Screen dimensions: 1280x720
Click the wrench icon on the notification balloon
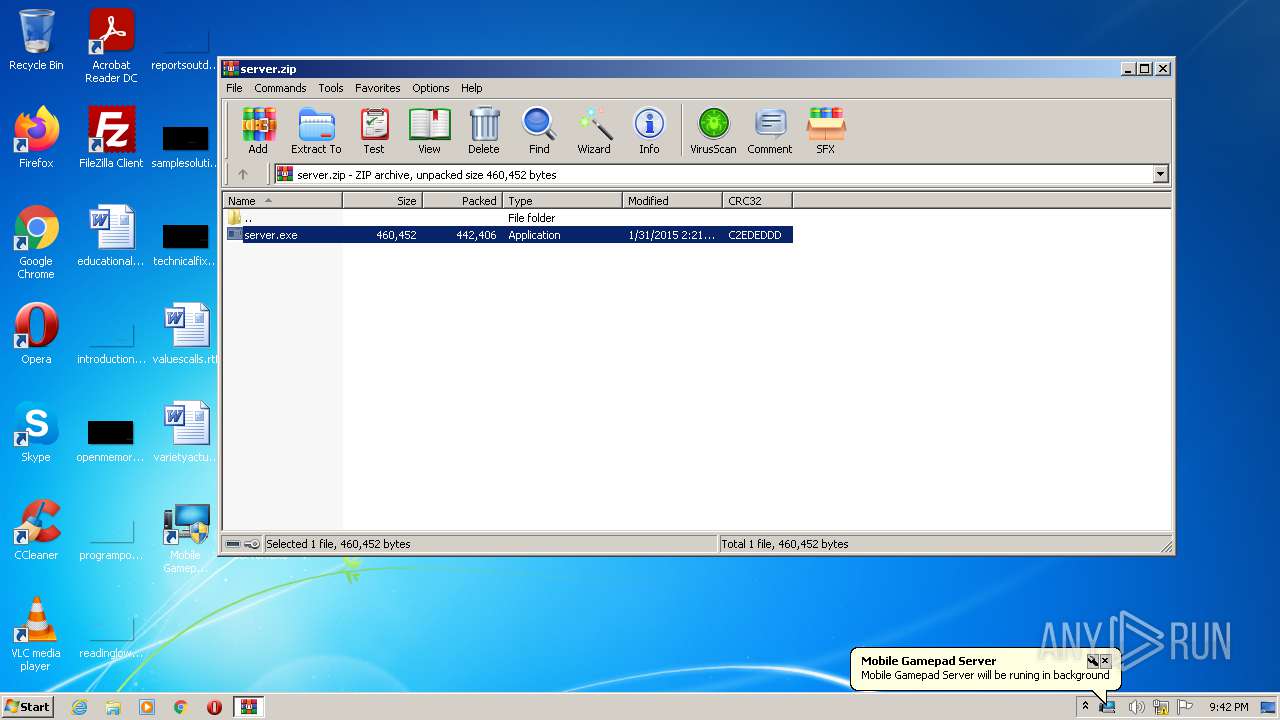(x=1092, y=661)
